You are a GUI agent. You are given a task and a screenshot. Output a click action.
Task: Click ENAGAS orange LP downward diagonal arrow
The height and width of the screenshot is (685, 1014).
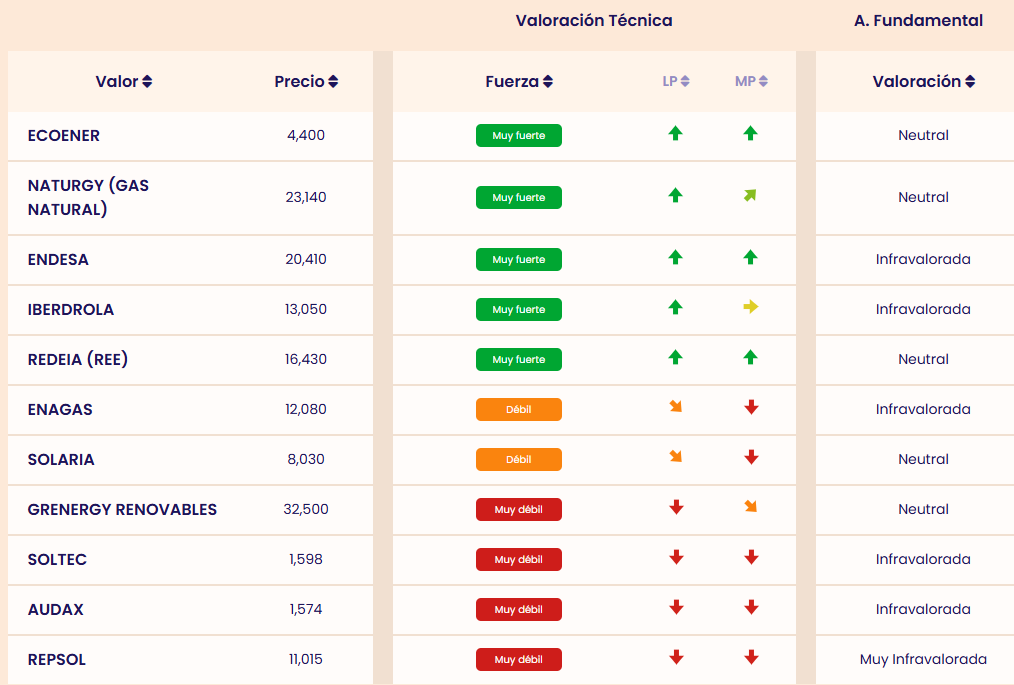point(675,407)
